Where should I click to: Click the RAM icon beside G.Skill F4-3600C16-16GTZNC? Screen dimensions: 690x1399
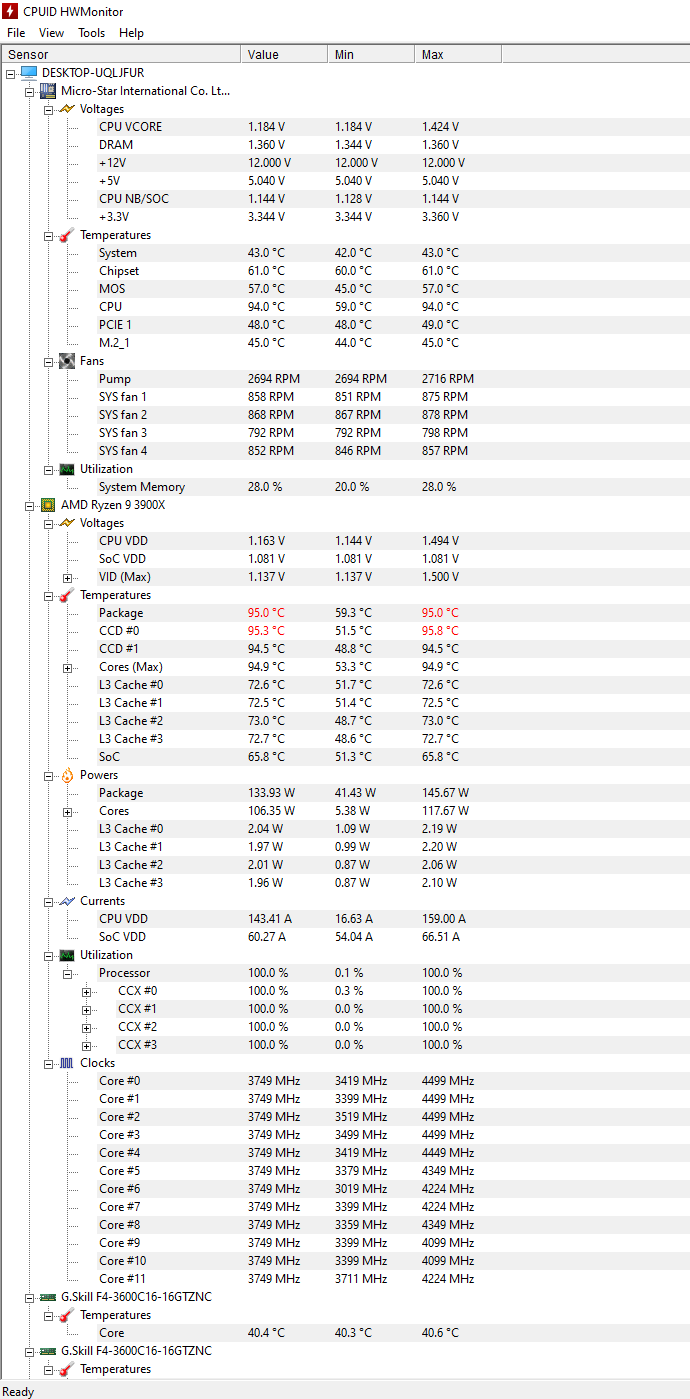click(47, 1296)
